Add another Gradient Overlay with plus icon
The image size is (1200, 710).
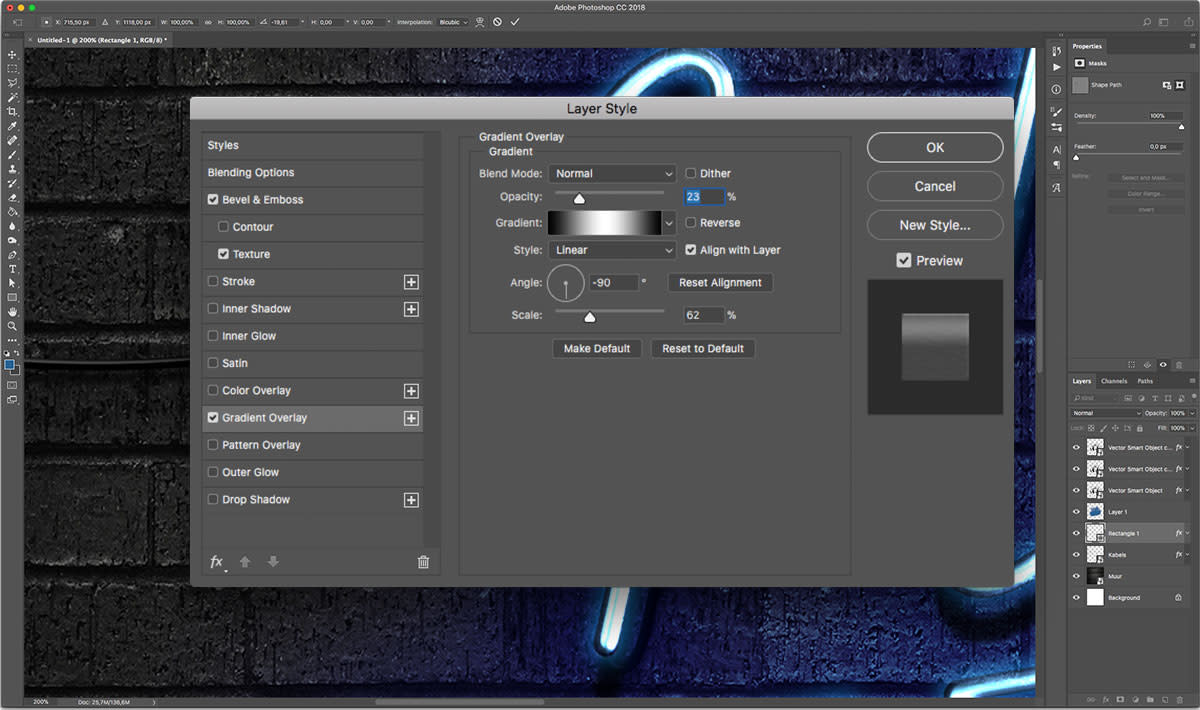coord(411,418)
